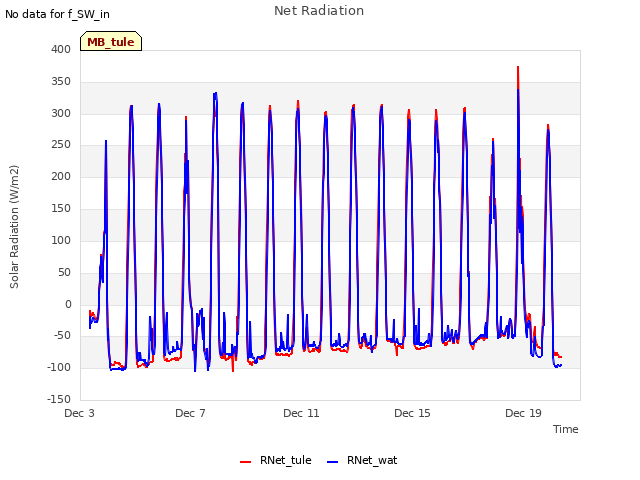The image size is (640, 480).
Task: Click the Dec 15 x-axis tick label
Action: click(412, 413)
